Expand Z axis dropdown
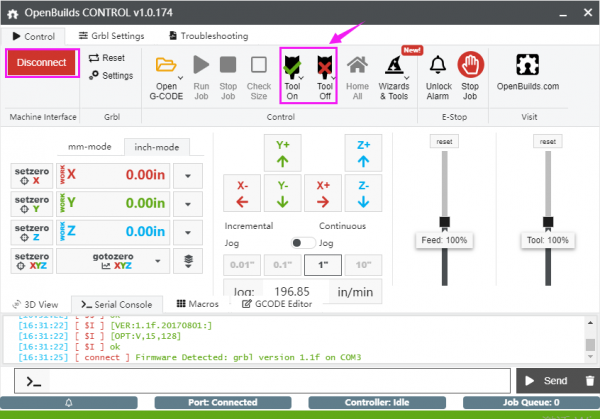Image resolution: width=600 pixels, height=419 pixels. (188, 233)
